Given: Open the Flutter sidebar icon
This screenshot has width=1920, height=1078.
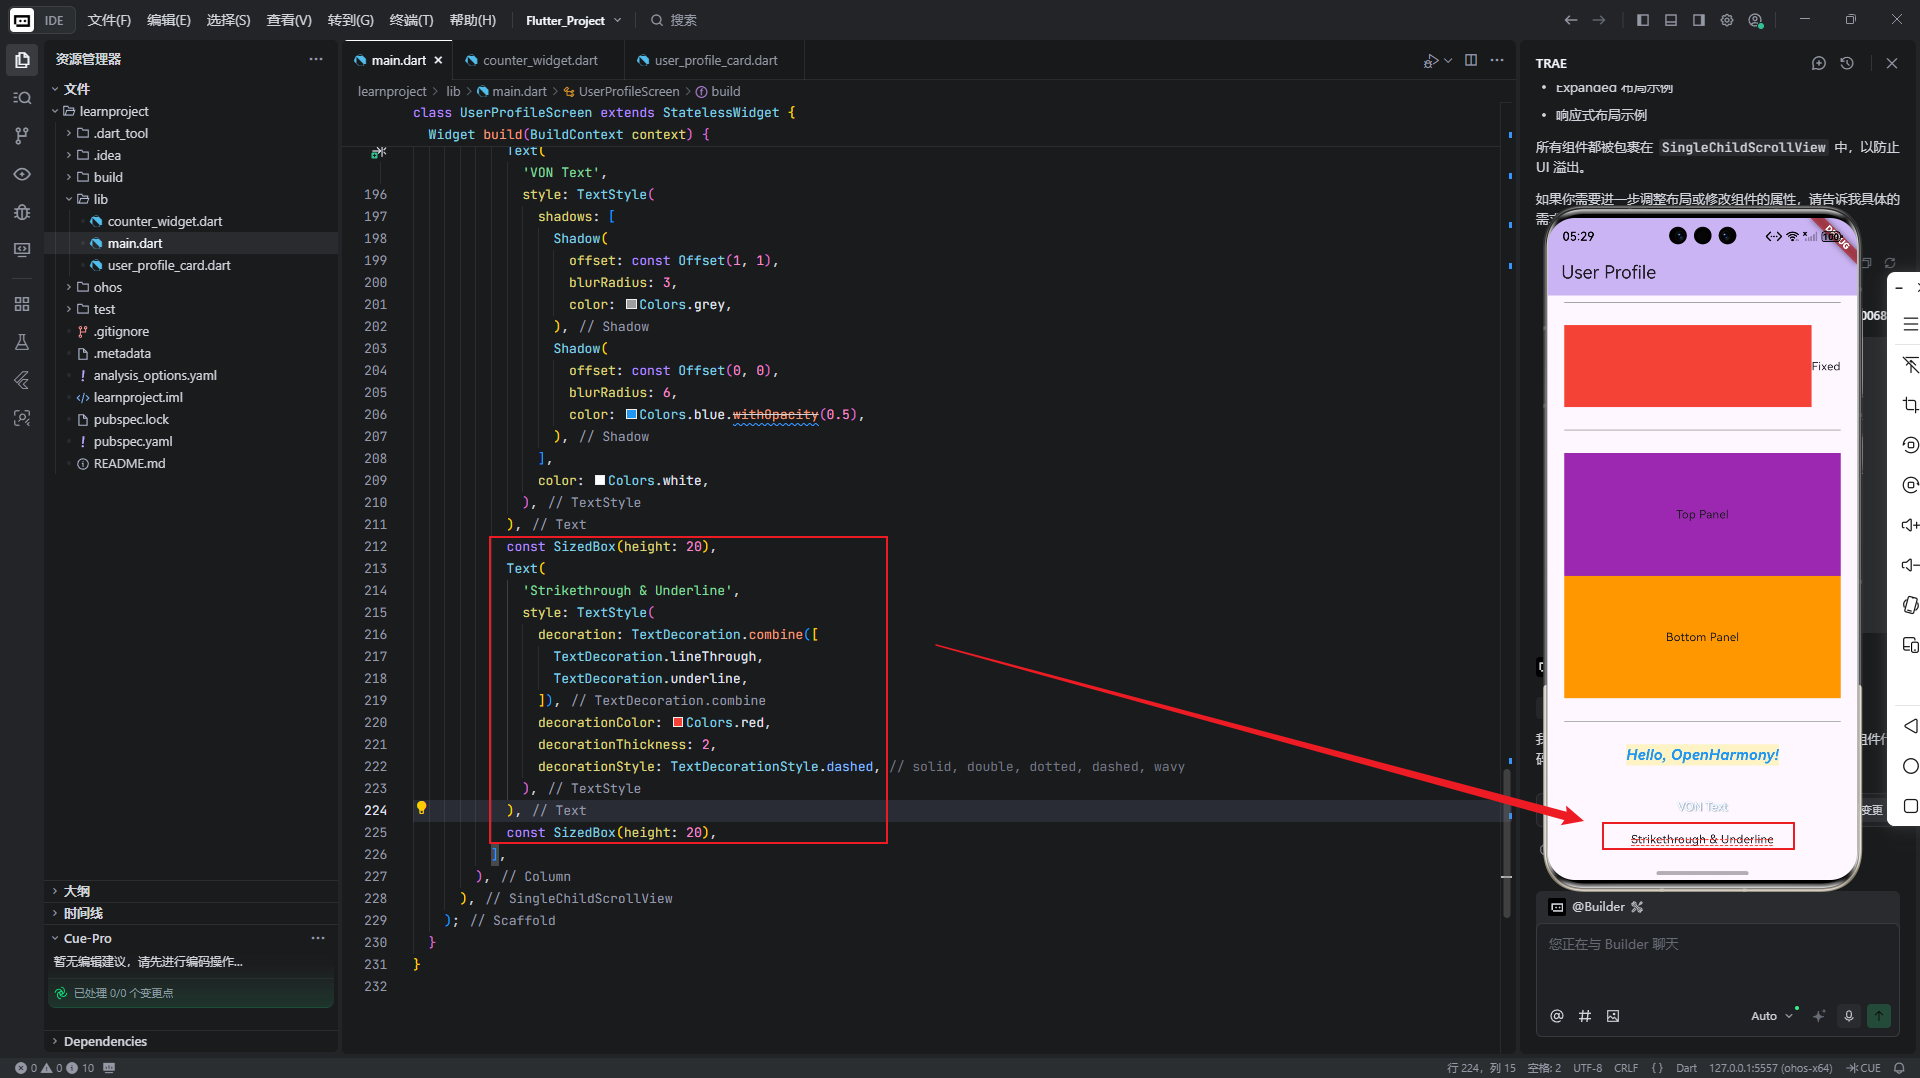Looking at the screenshot, I should (22, 380).
